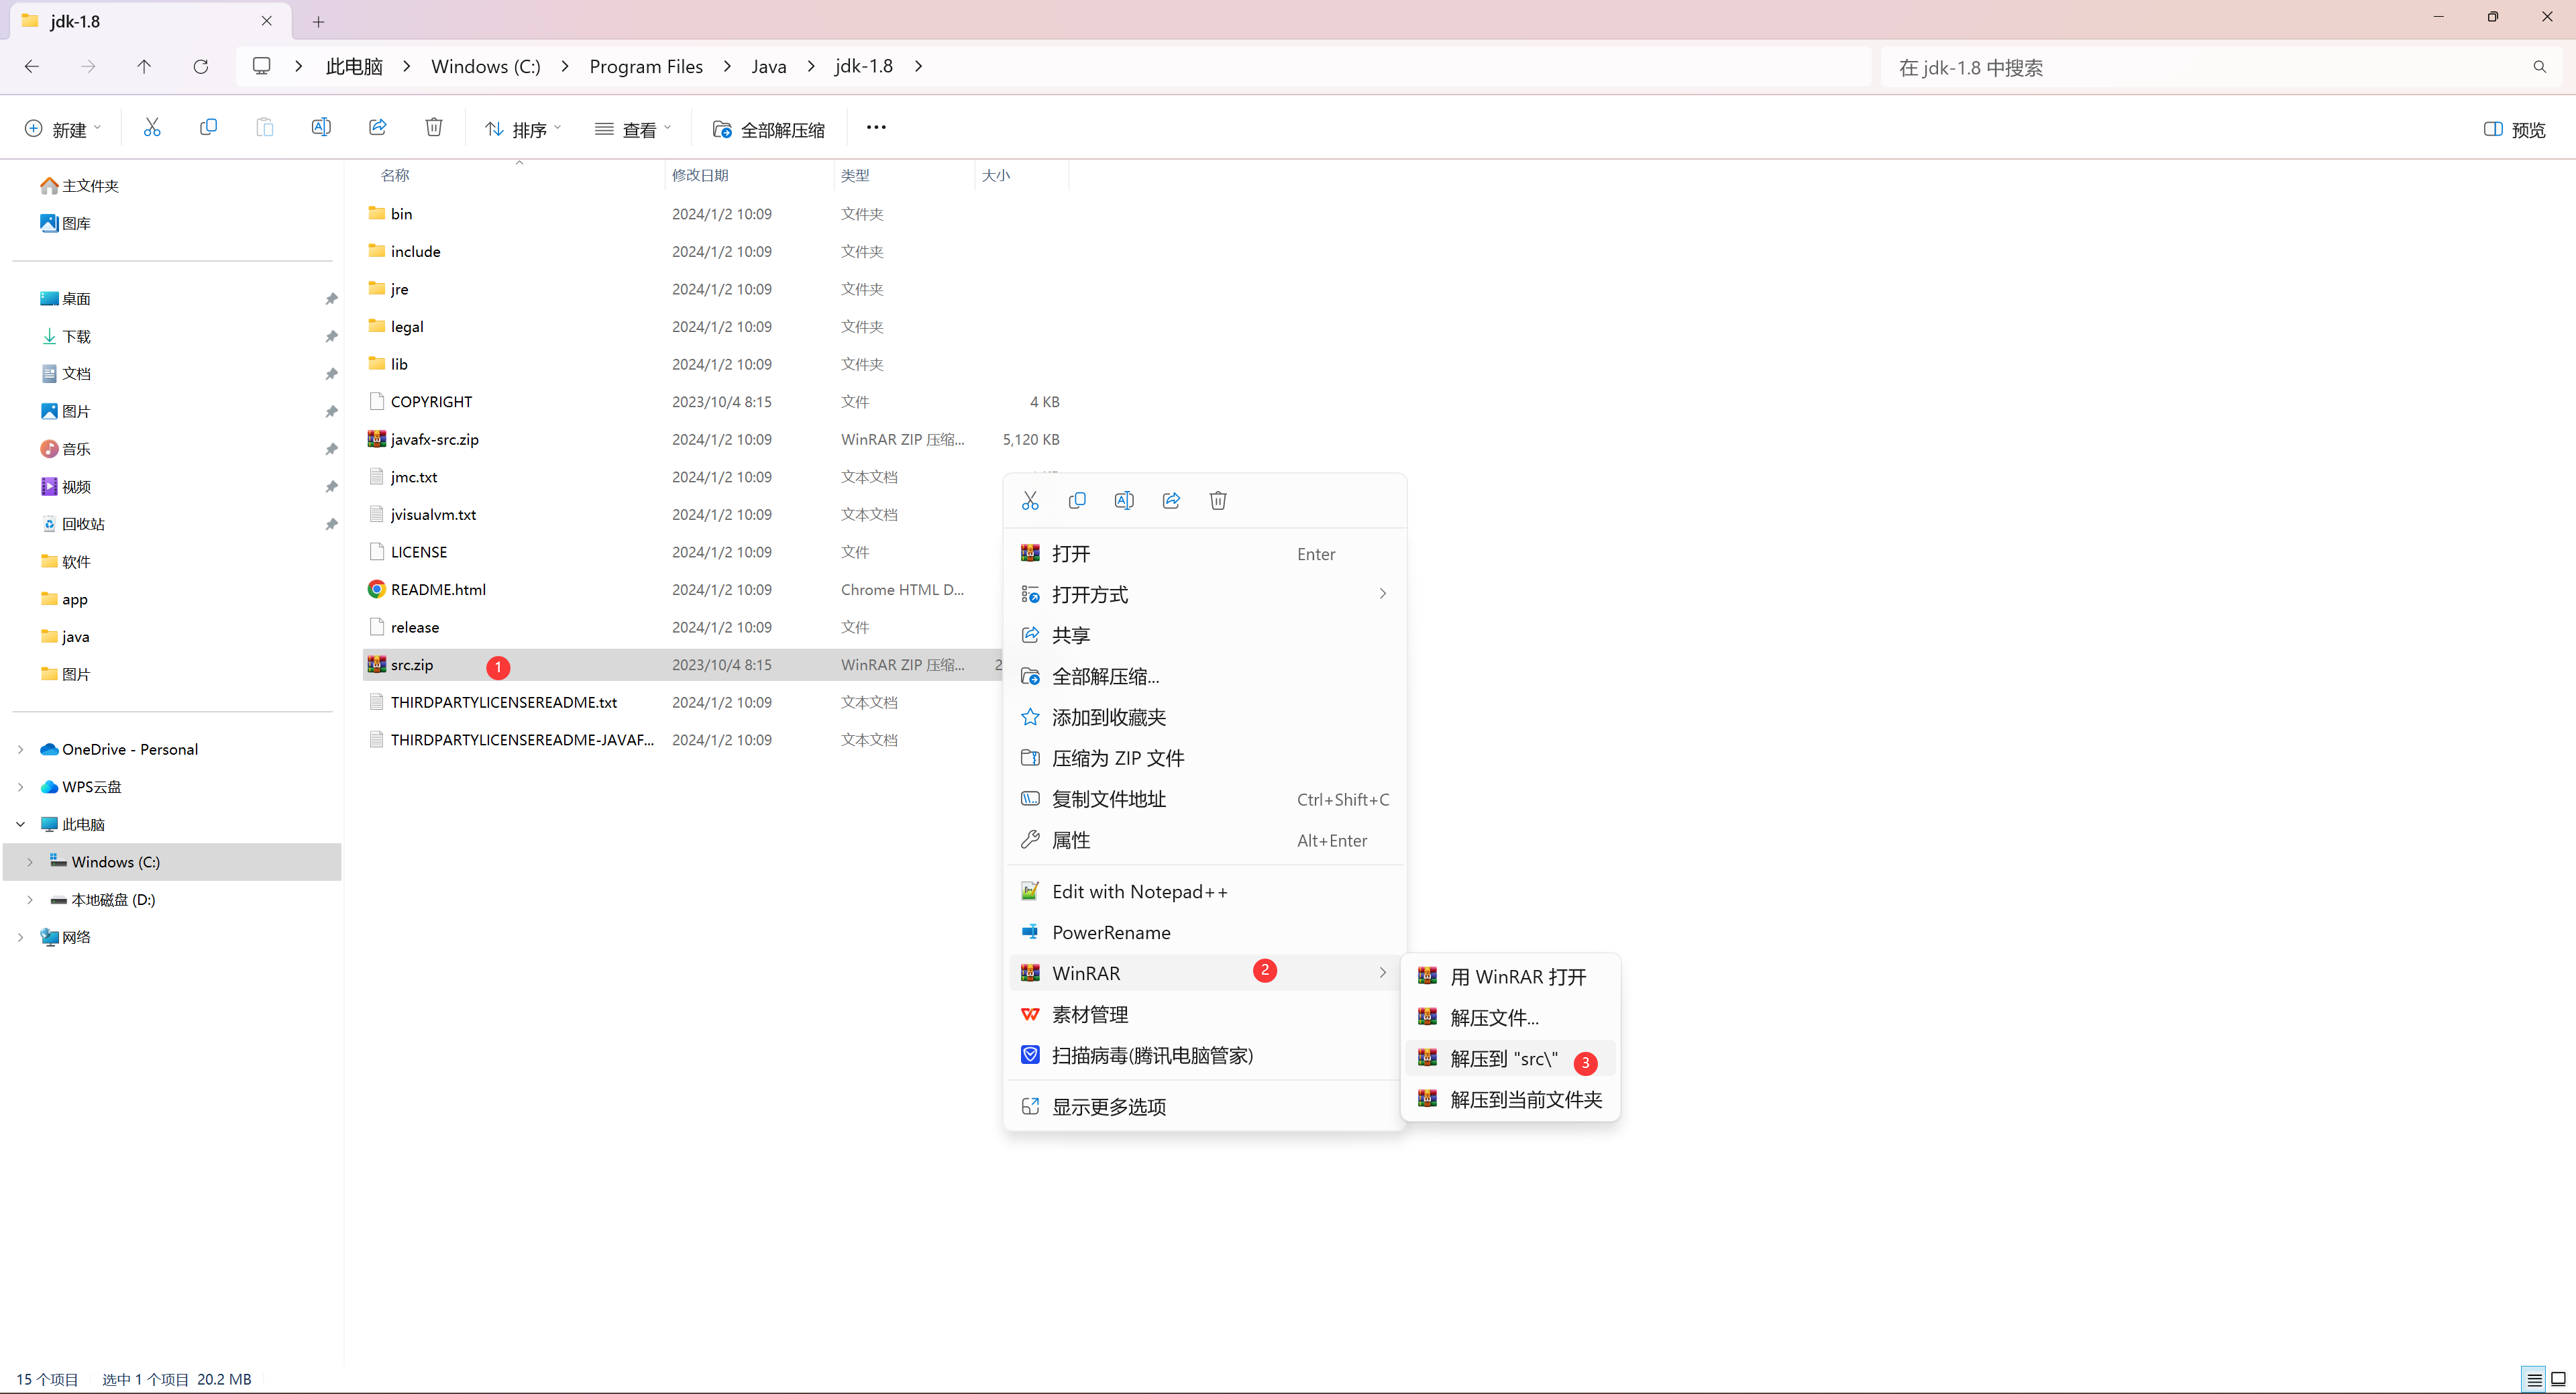The height and width of the screenshot is (1394, 2576).
Task: Switch to the details view icon in the status bar
Action: (x=2534, y=1379)
